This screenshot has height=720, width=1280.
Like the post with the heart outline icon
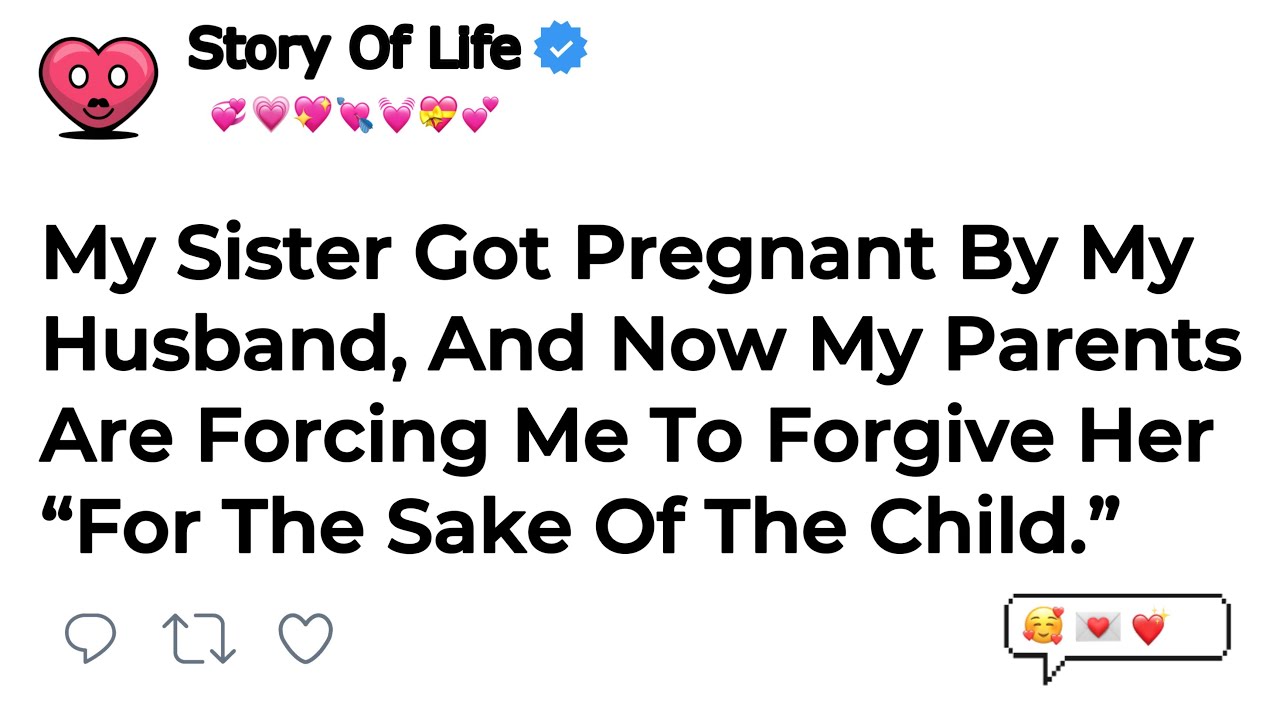pyautogui.click(x=306, y=638)
